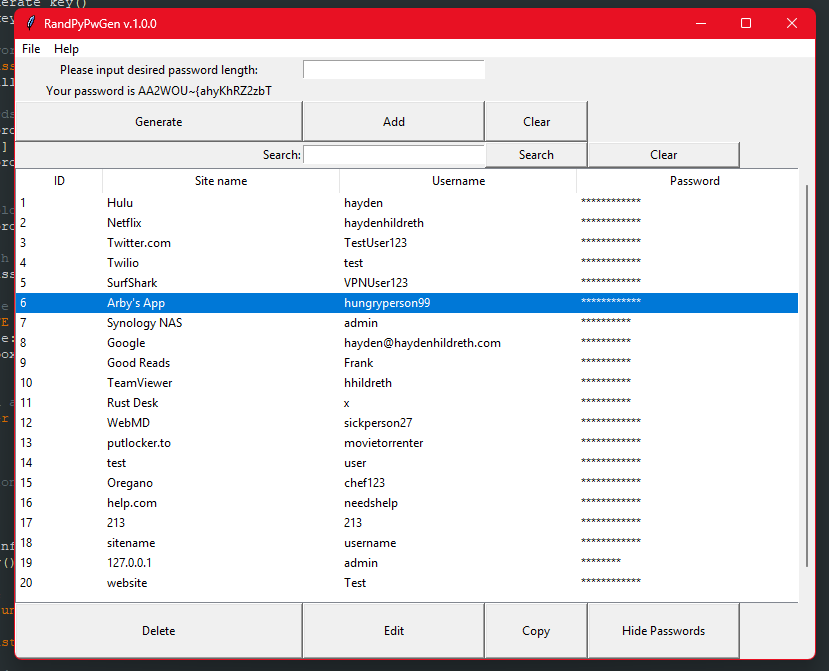Viewport: 829px width, 671px height.
Task: Click the masked password in row 19
Action: (x=601, y=561)
